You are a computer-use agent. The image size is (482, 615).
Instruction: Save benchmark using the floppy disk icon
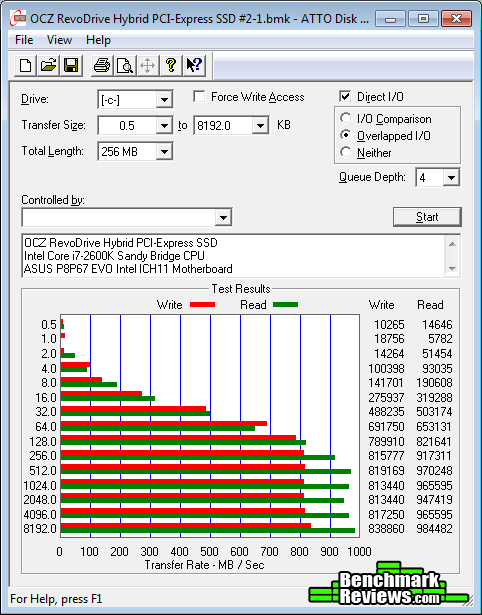(x=71, y=65)
